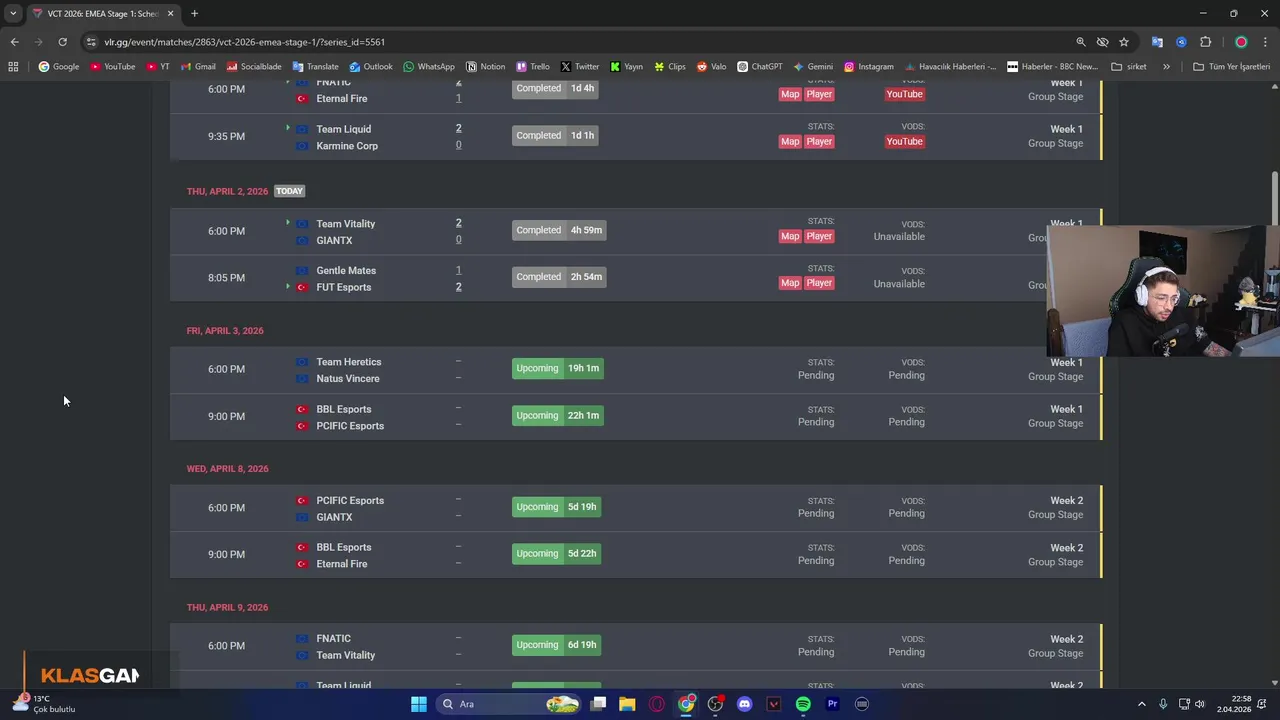Open the sirket bookmarks folder

pos(1129,67)
